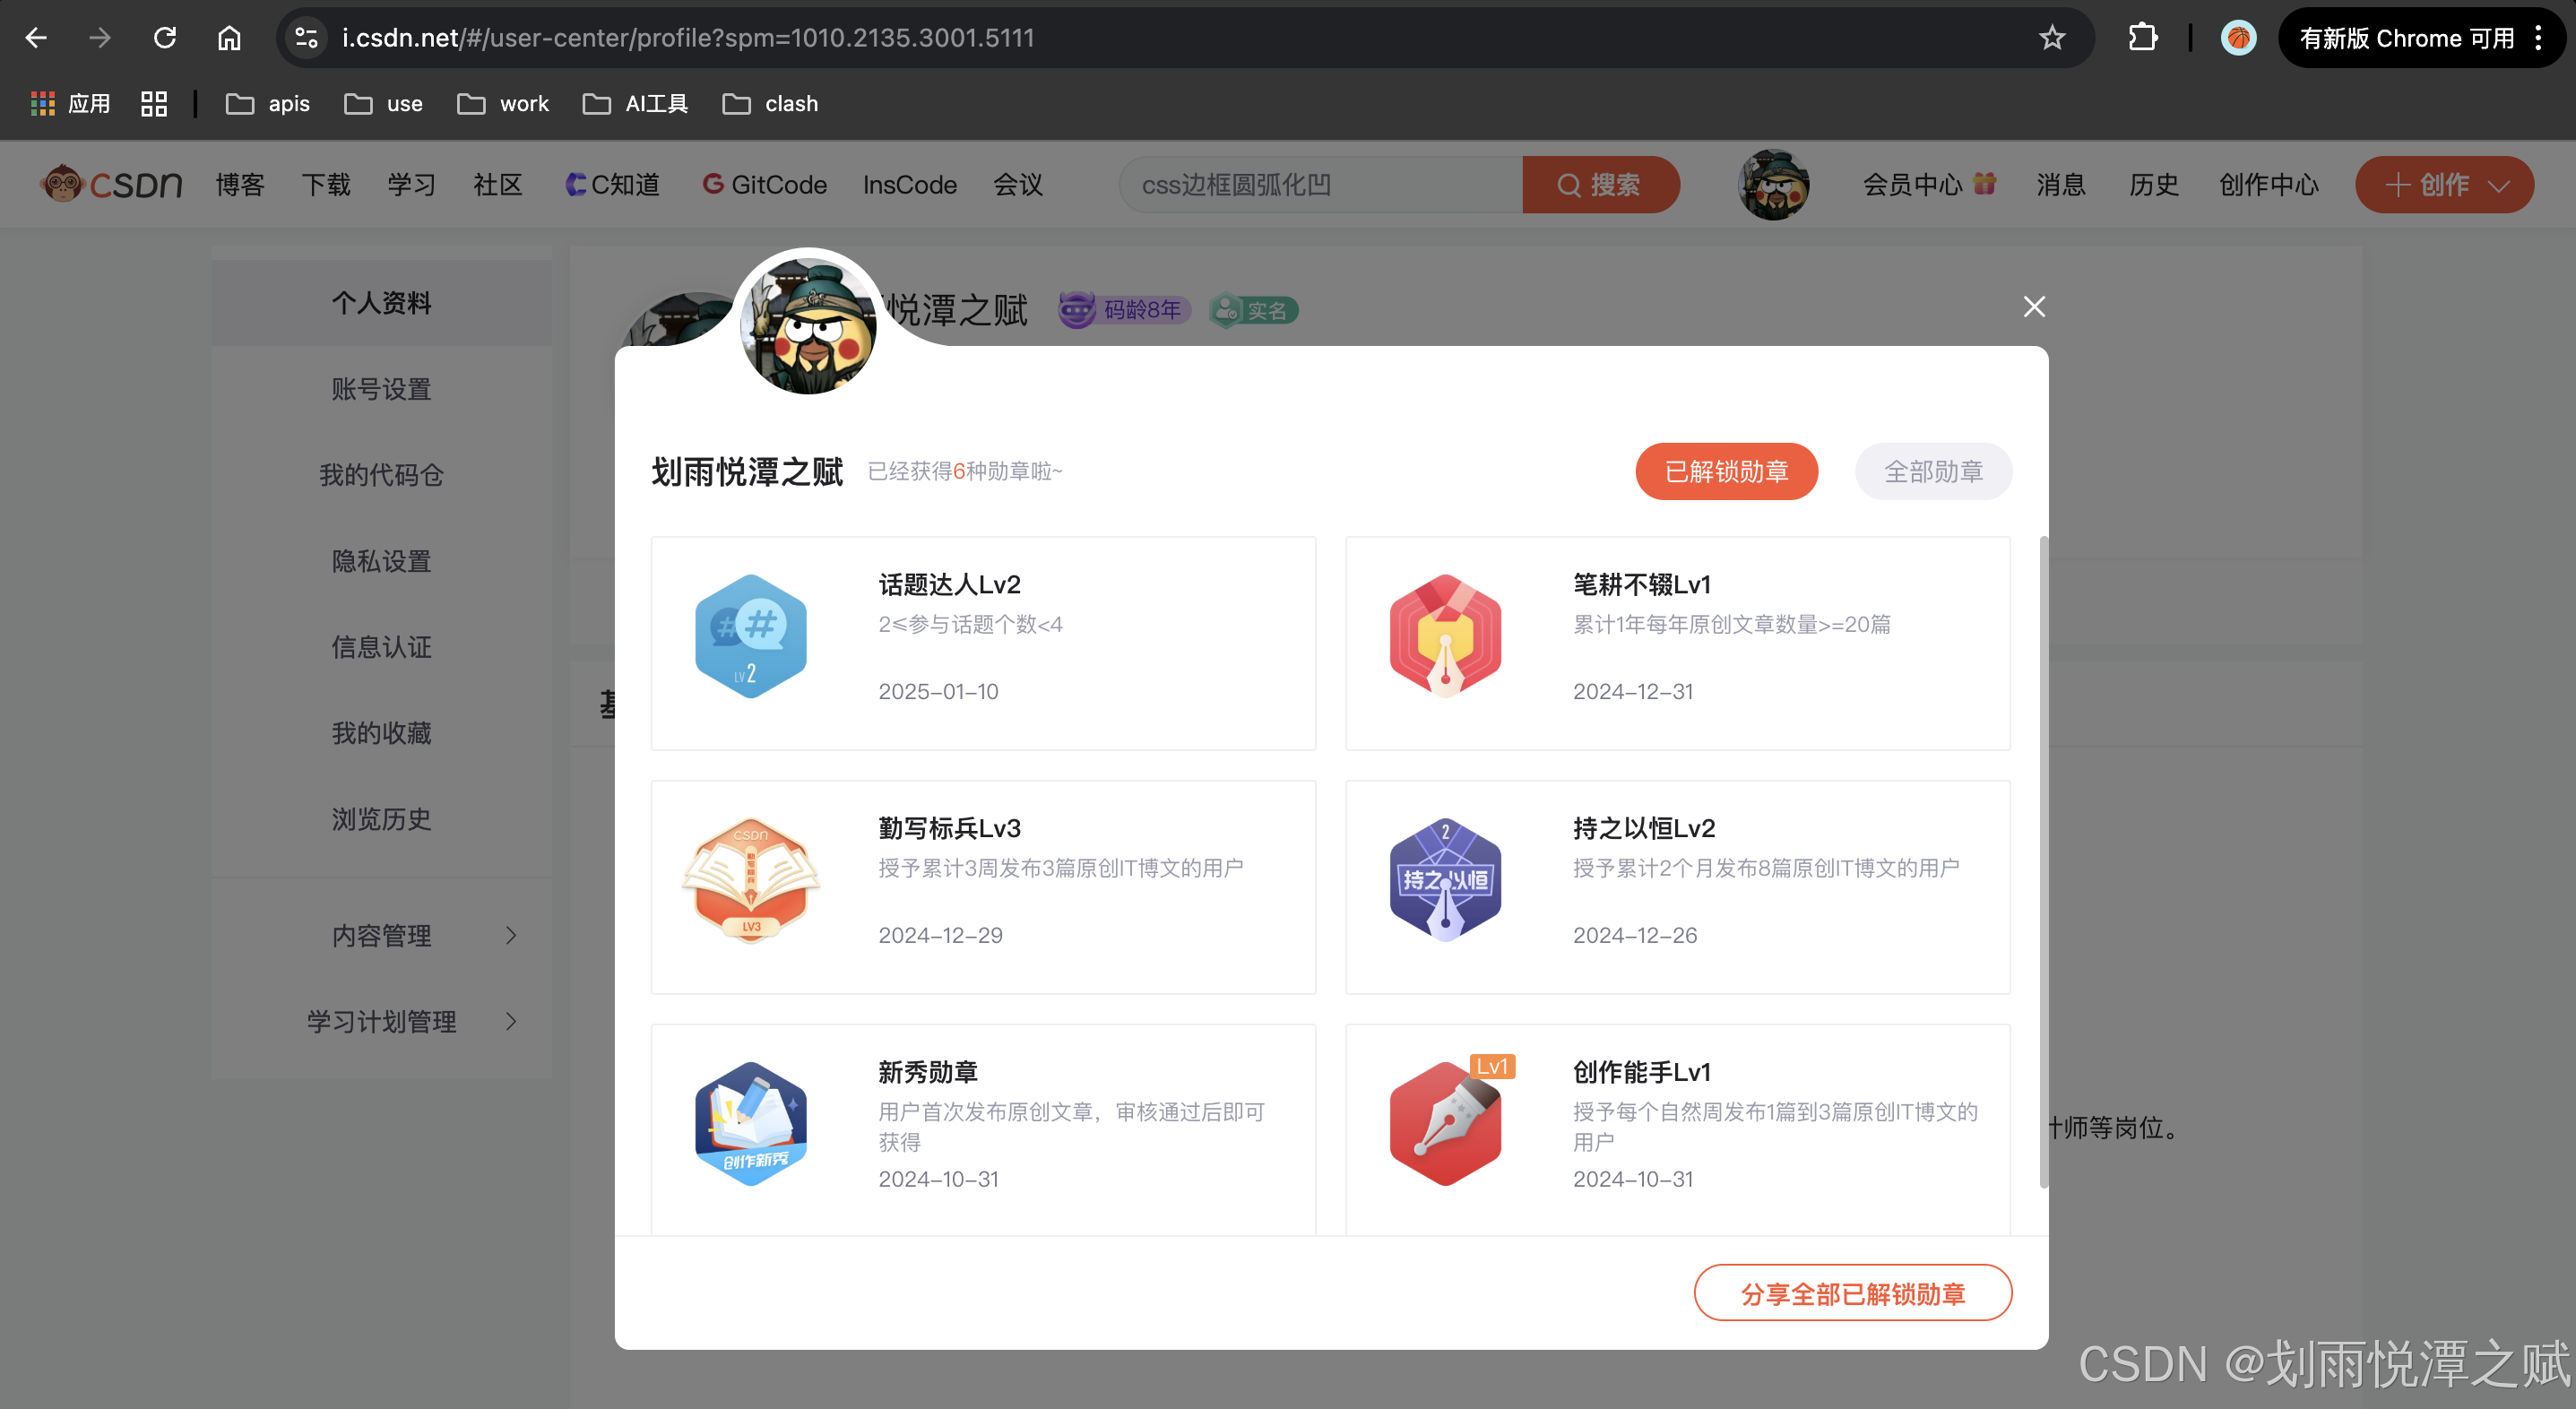The height and width of the screenshot is (1409, 2576).
Task: Click the 持之以恒Lv2 badge icon
Action: pos(1445,881)
